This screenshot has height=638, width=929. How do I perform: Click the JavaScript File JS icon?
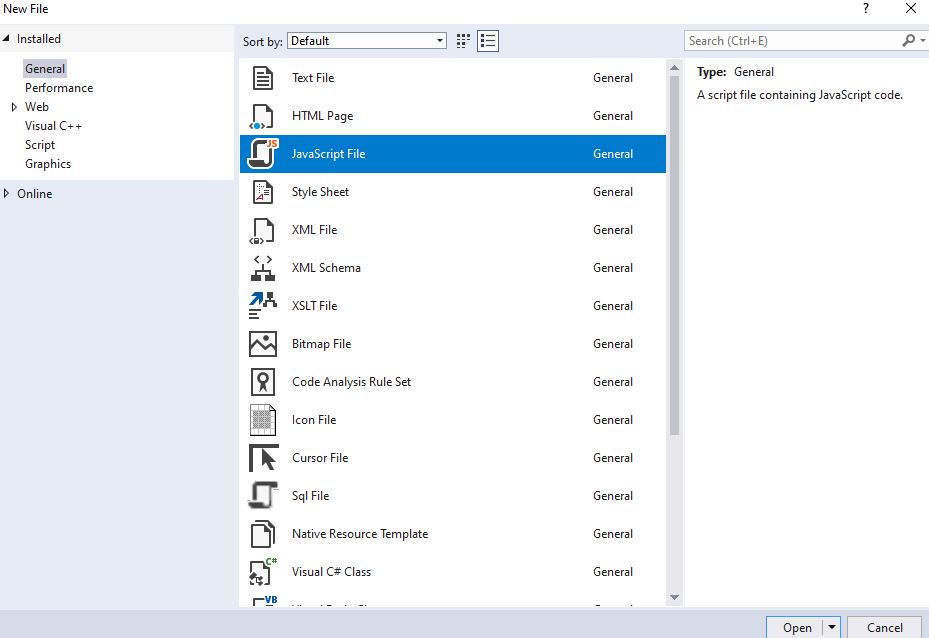(x=263, y=153)
